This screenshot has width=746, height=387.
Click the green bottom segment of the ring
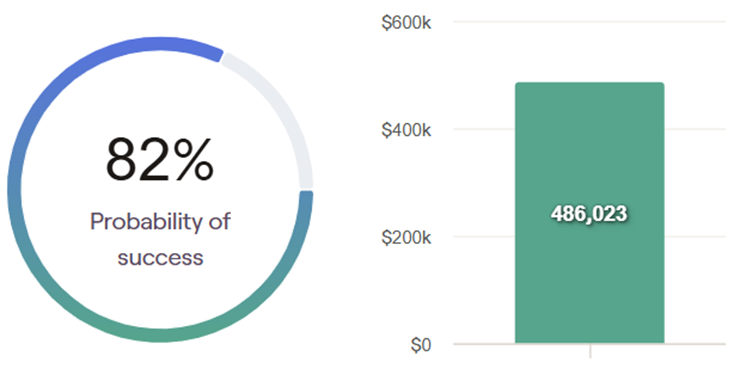[160, 335]
